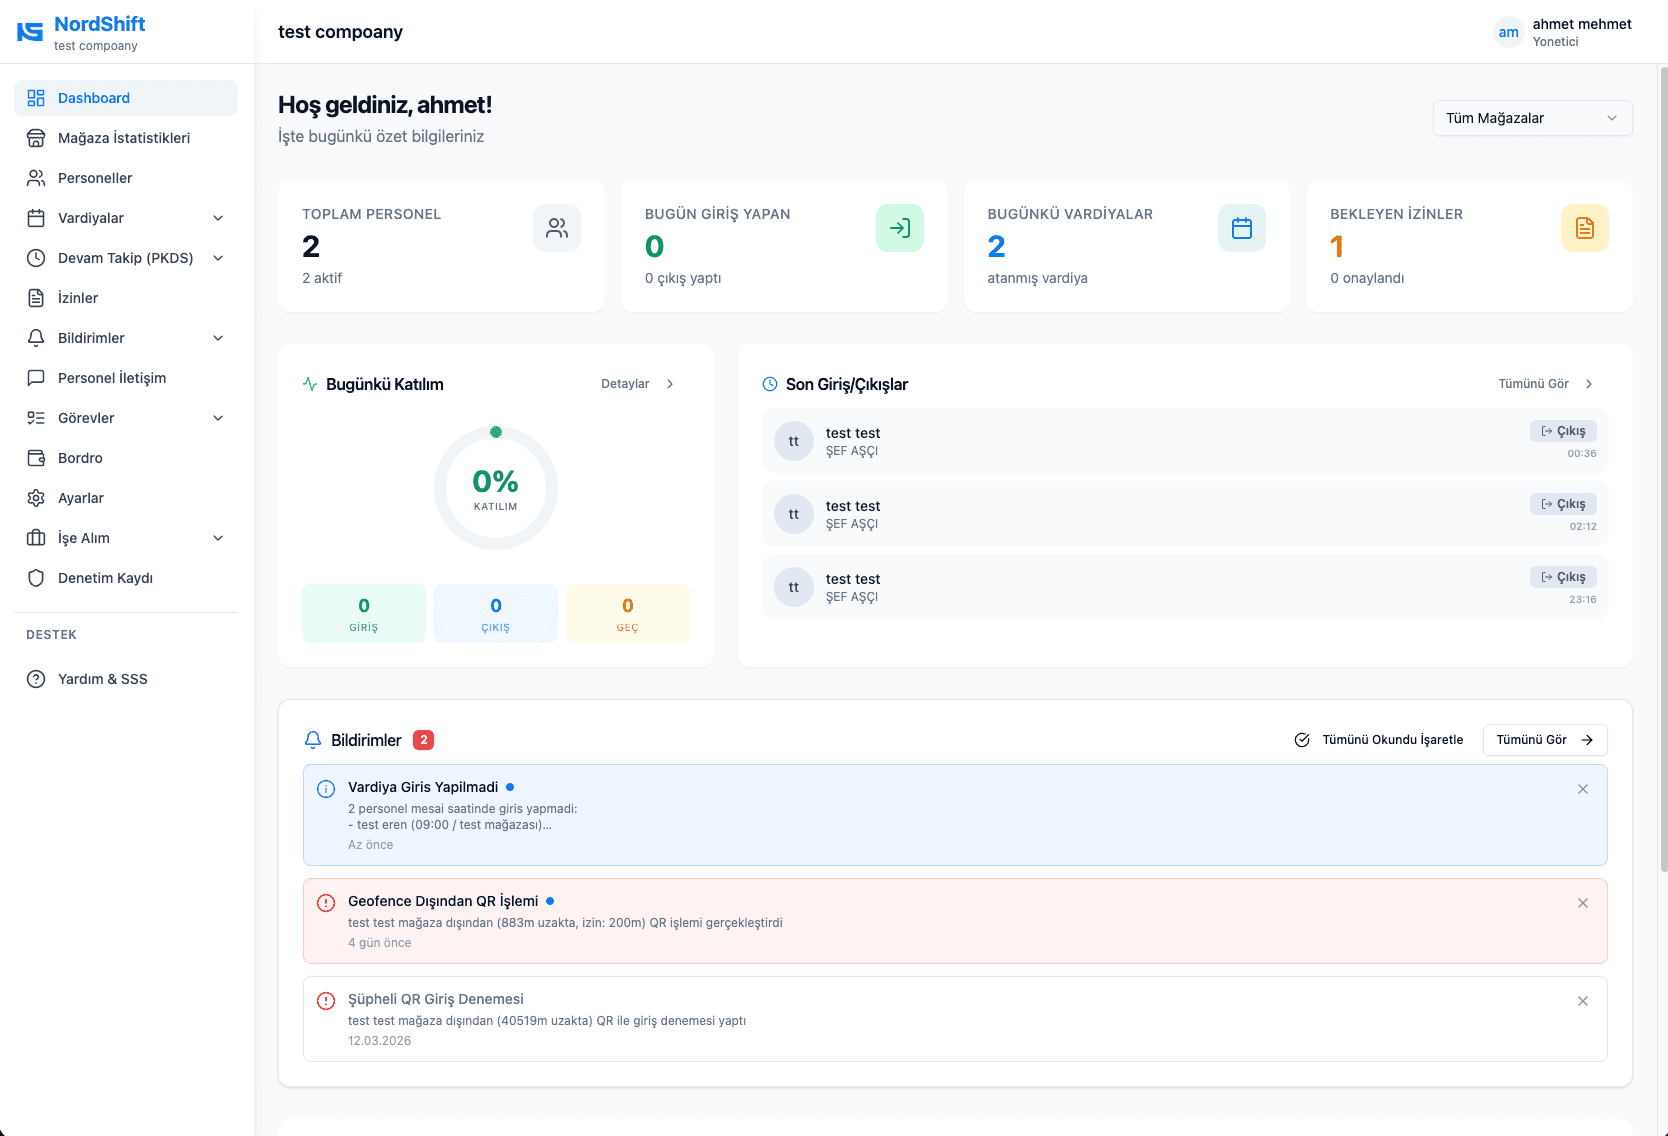Open the Ayarlar settings icon
The image size is (1668, 1136).
click(36, 498)
